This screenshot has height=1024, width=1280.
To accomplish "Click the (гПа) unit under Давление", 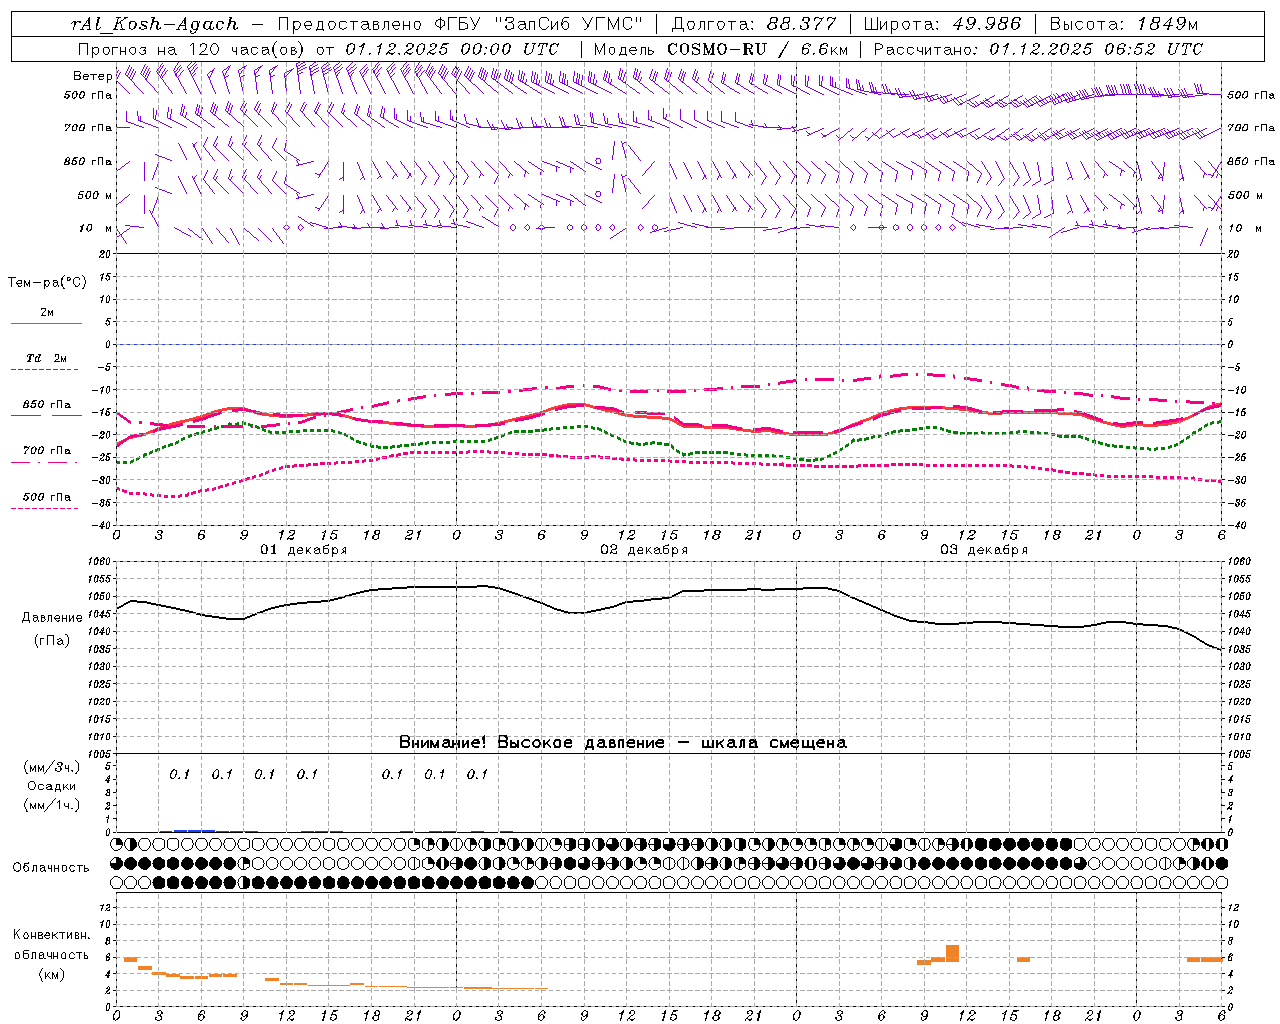I will tap(52, 641).
